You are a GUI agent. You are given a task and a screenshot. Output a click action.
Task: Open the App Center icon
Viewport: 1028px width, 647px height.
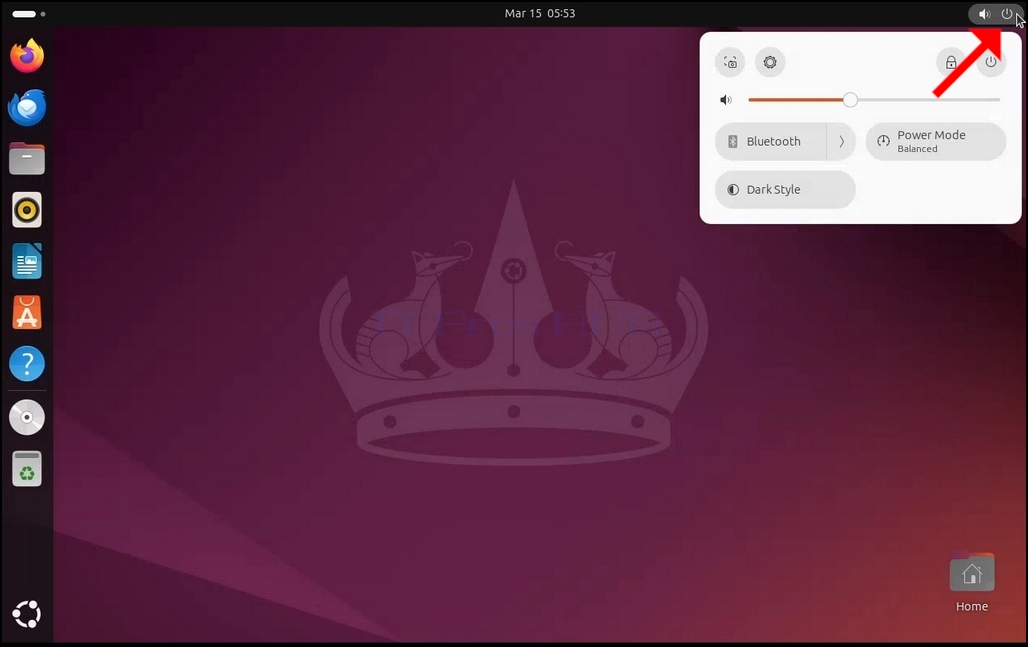pyautogui.click(x=27, y=313)
